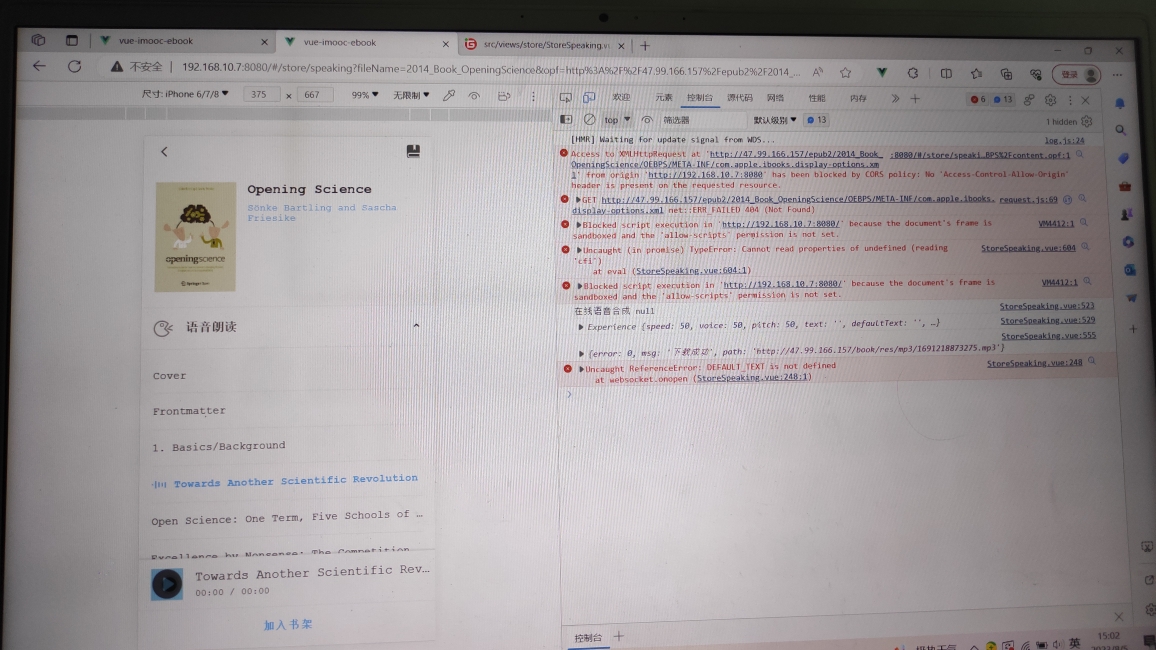Collapse the 语音朗读 section chevron
The image size is (1156, 650).
click(x=416, y=325)
